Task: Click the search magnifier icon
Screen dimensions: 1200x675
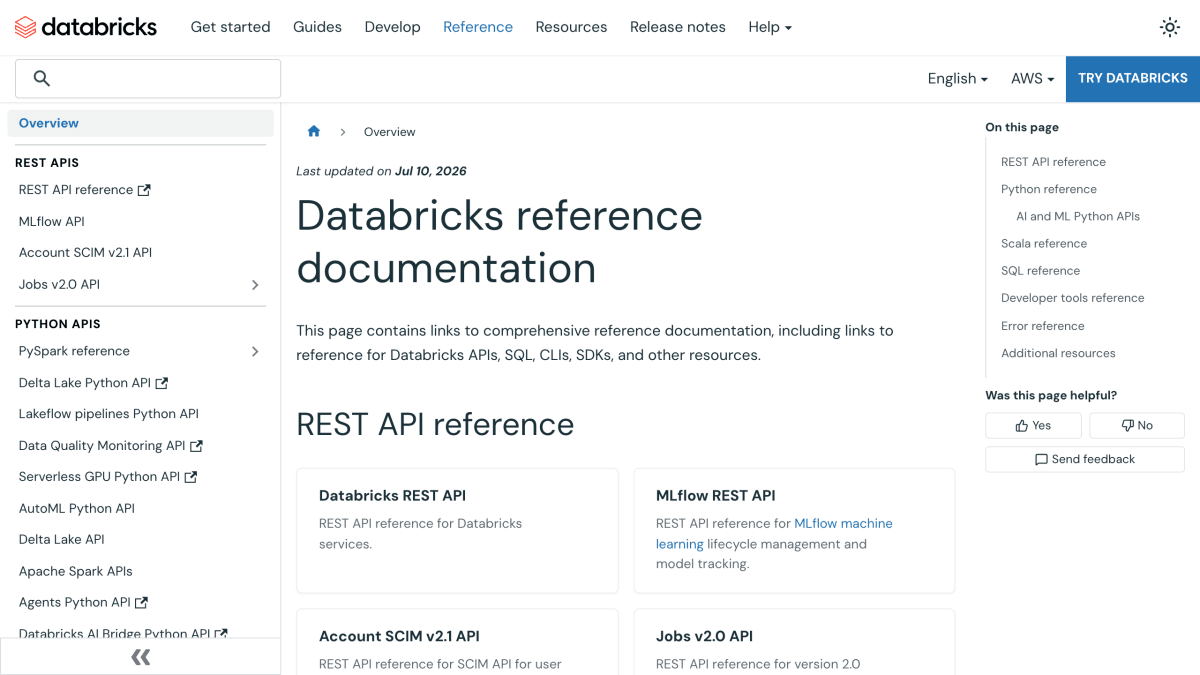Action: 41,78
